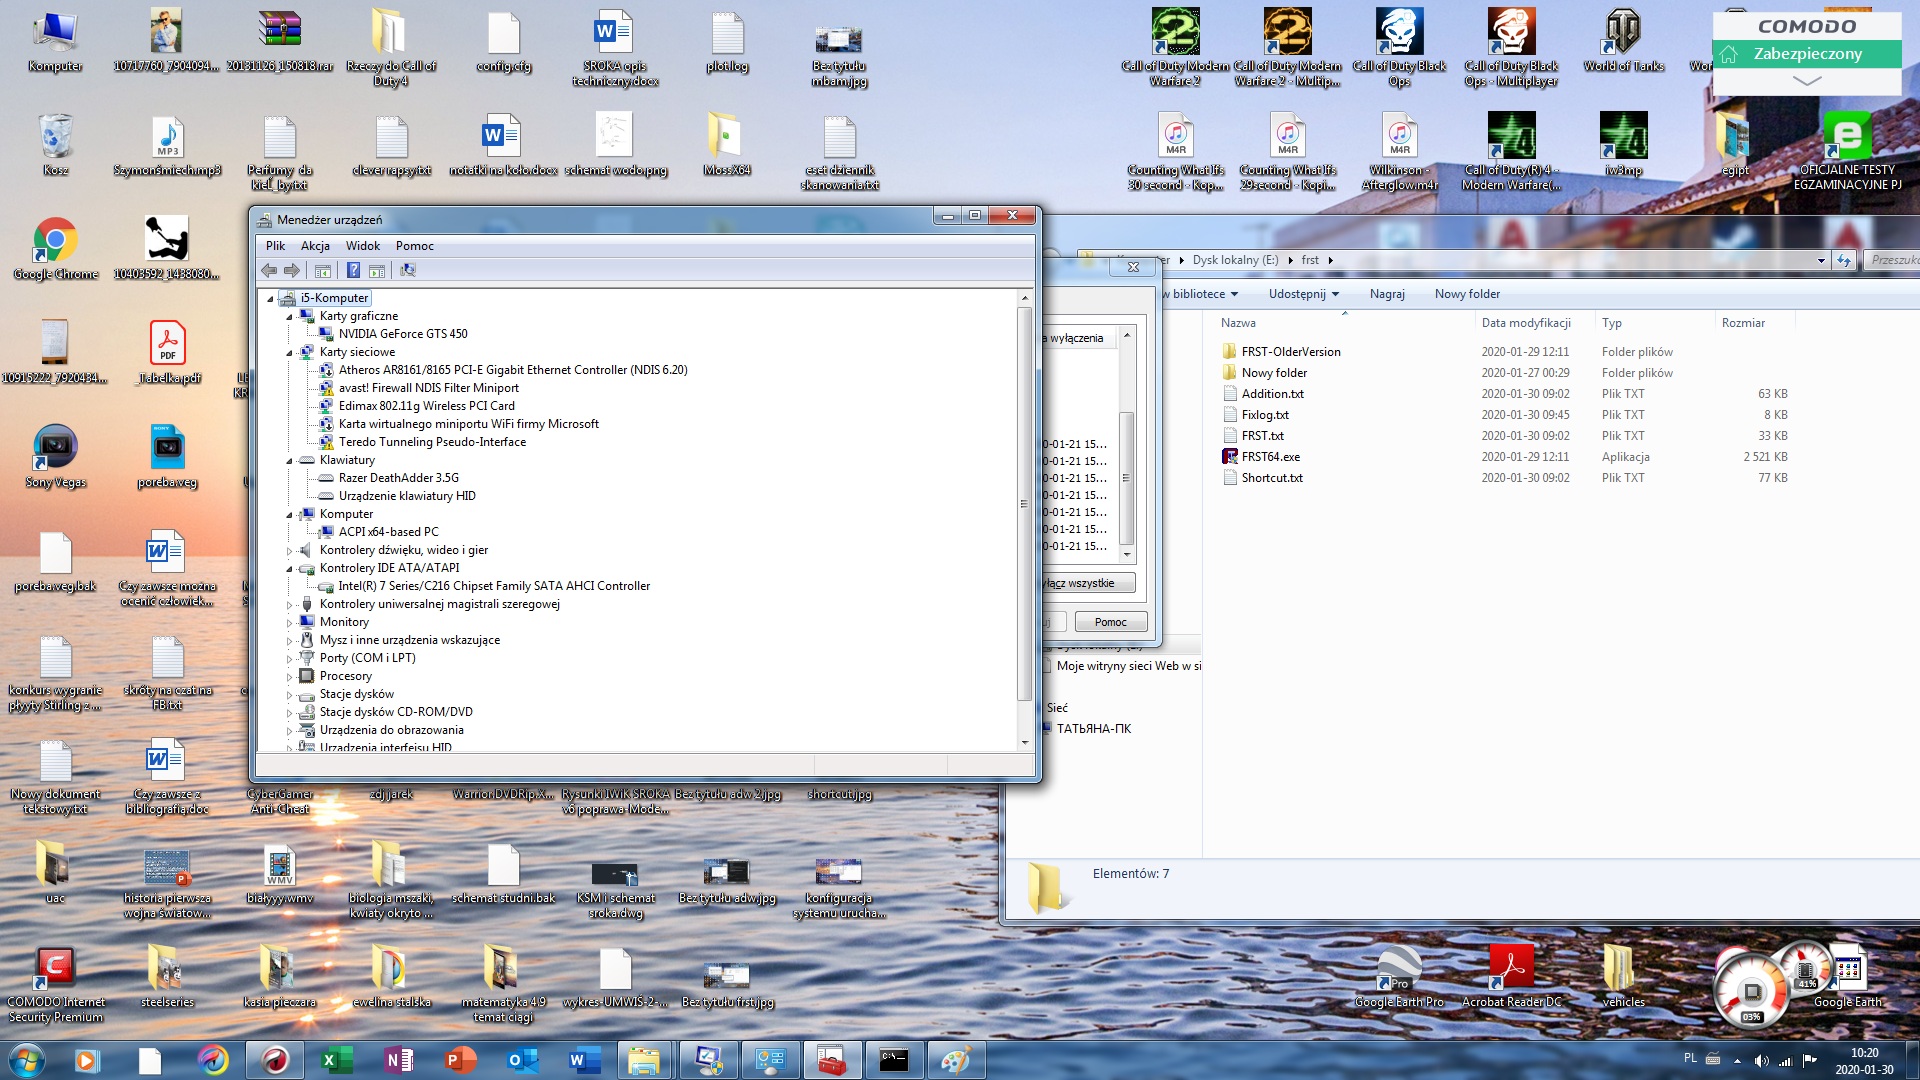
Task: Open Kosz recycle bin on desktop
Action: click(56, 145)
